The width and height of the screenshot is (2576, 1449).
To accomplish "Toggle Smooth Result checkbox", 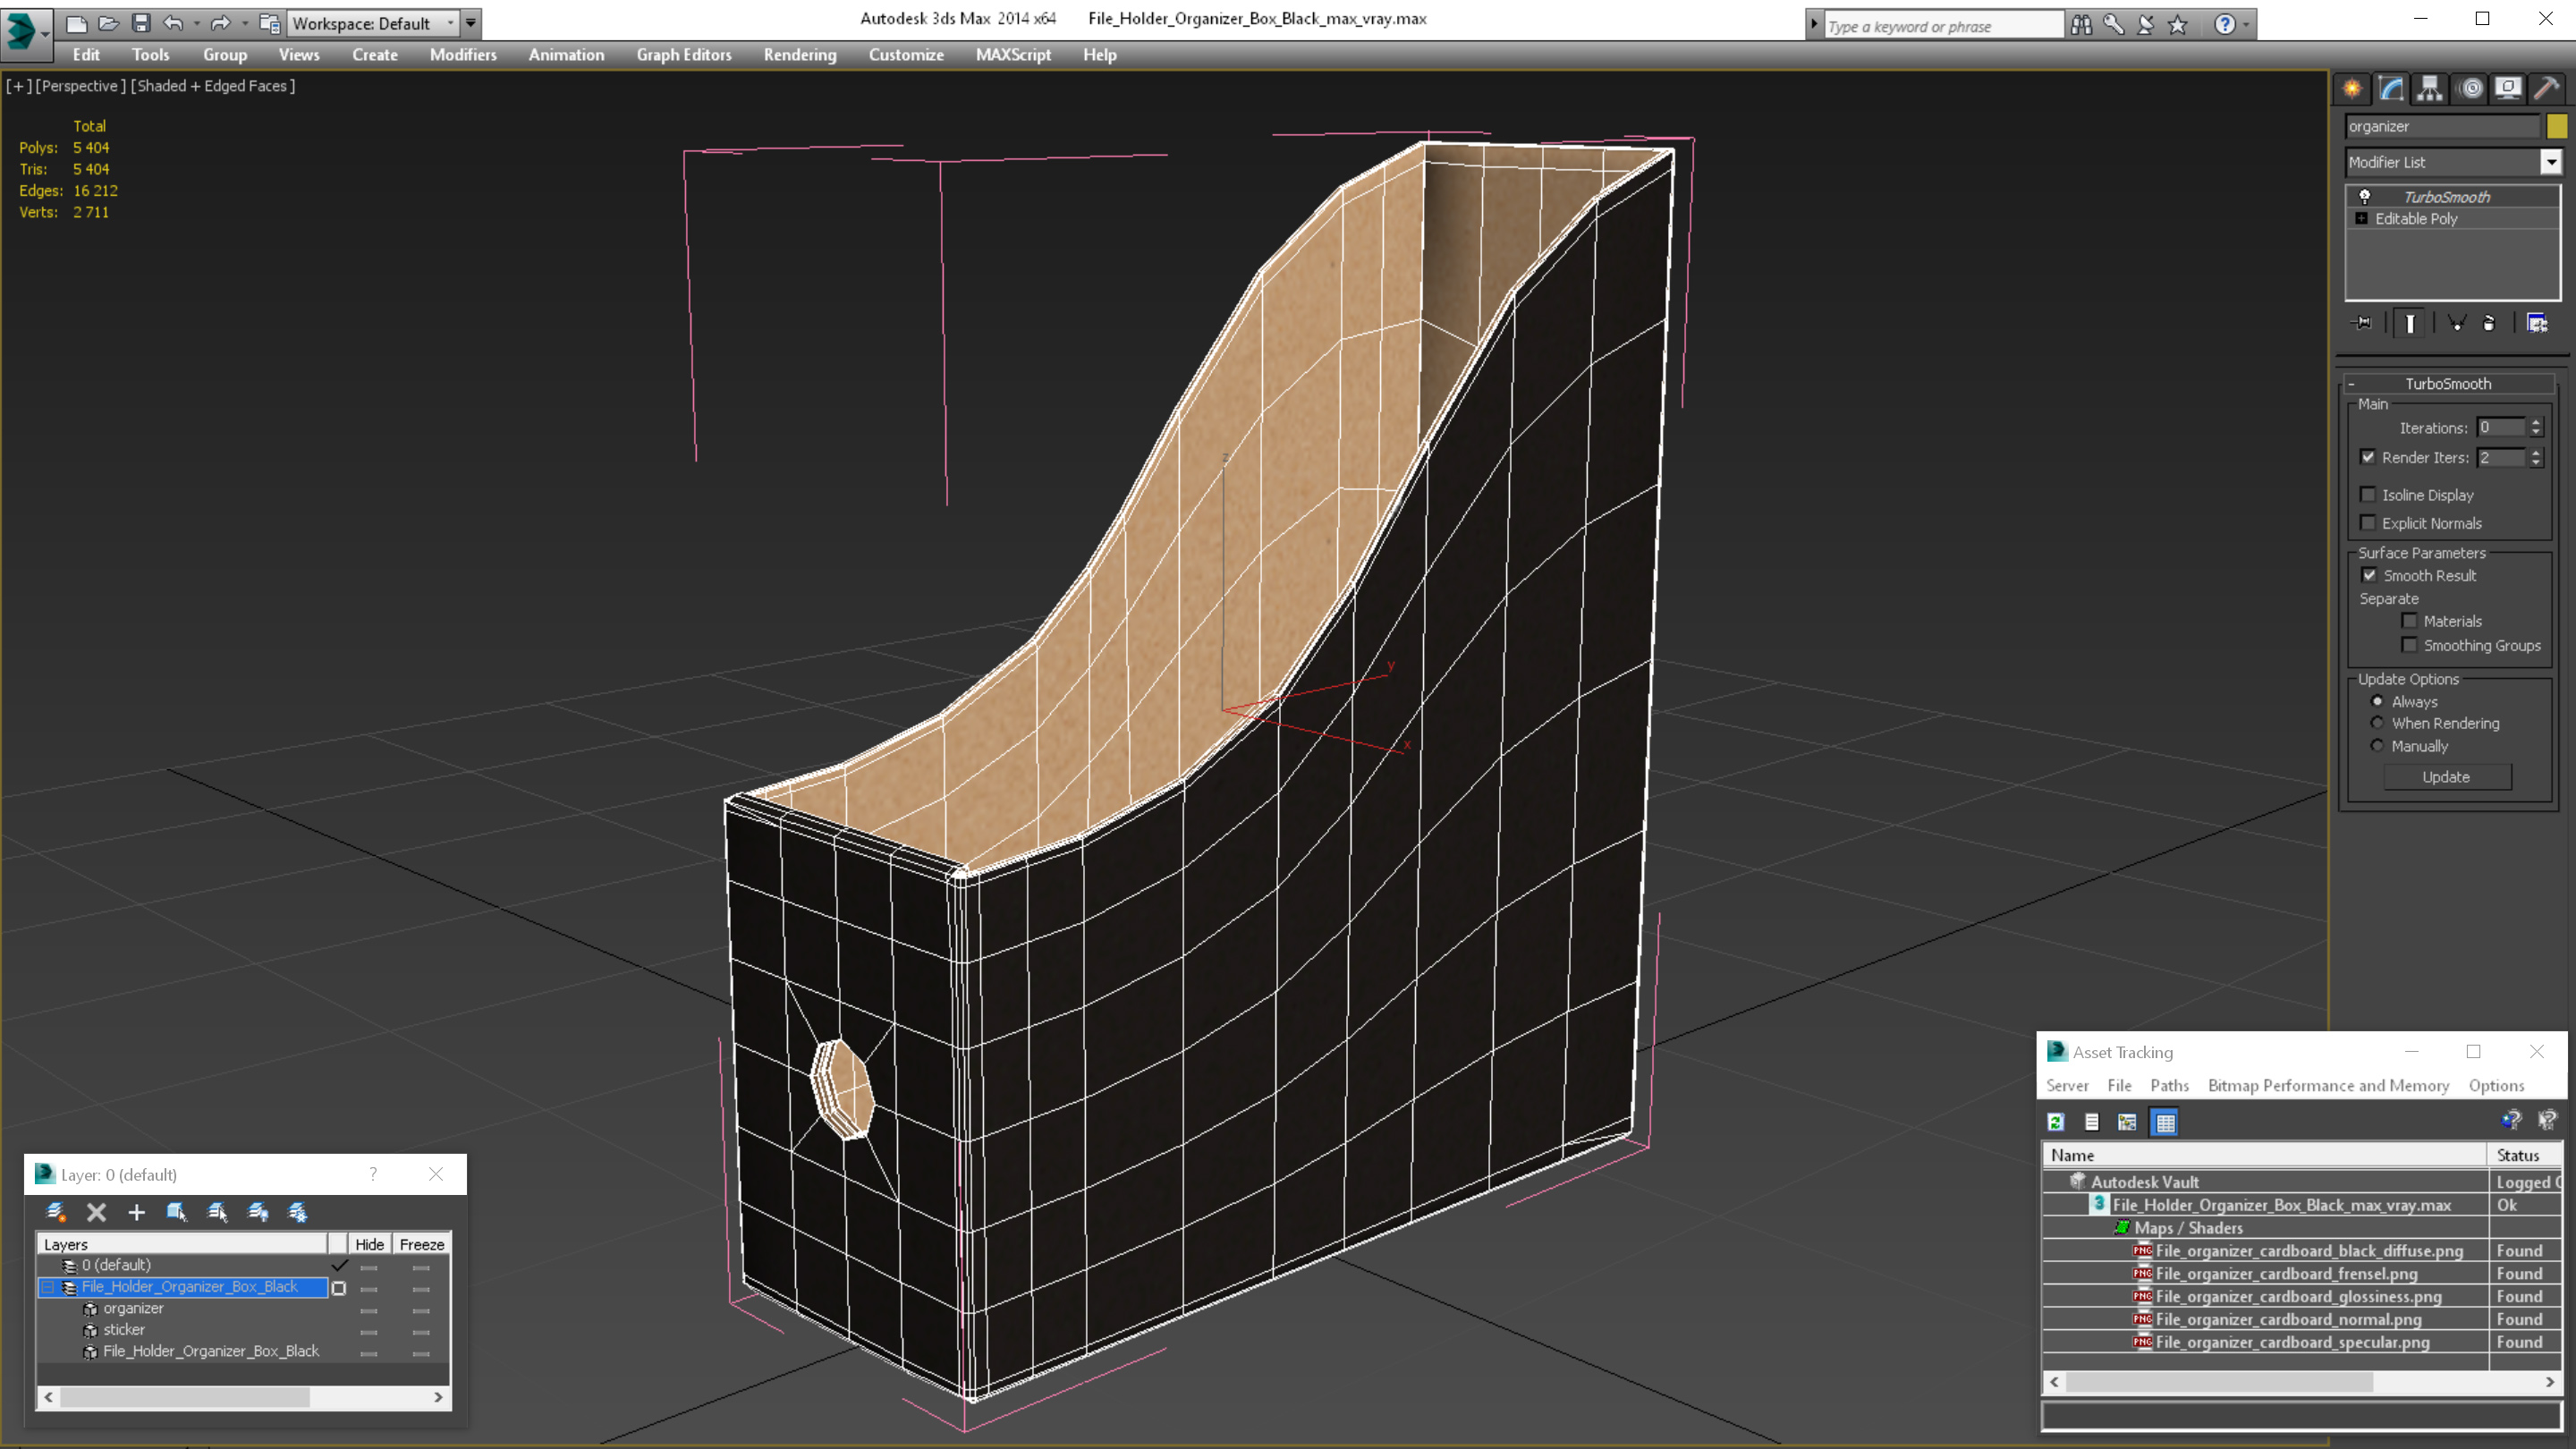I will (x=2369, y=575).
